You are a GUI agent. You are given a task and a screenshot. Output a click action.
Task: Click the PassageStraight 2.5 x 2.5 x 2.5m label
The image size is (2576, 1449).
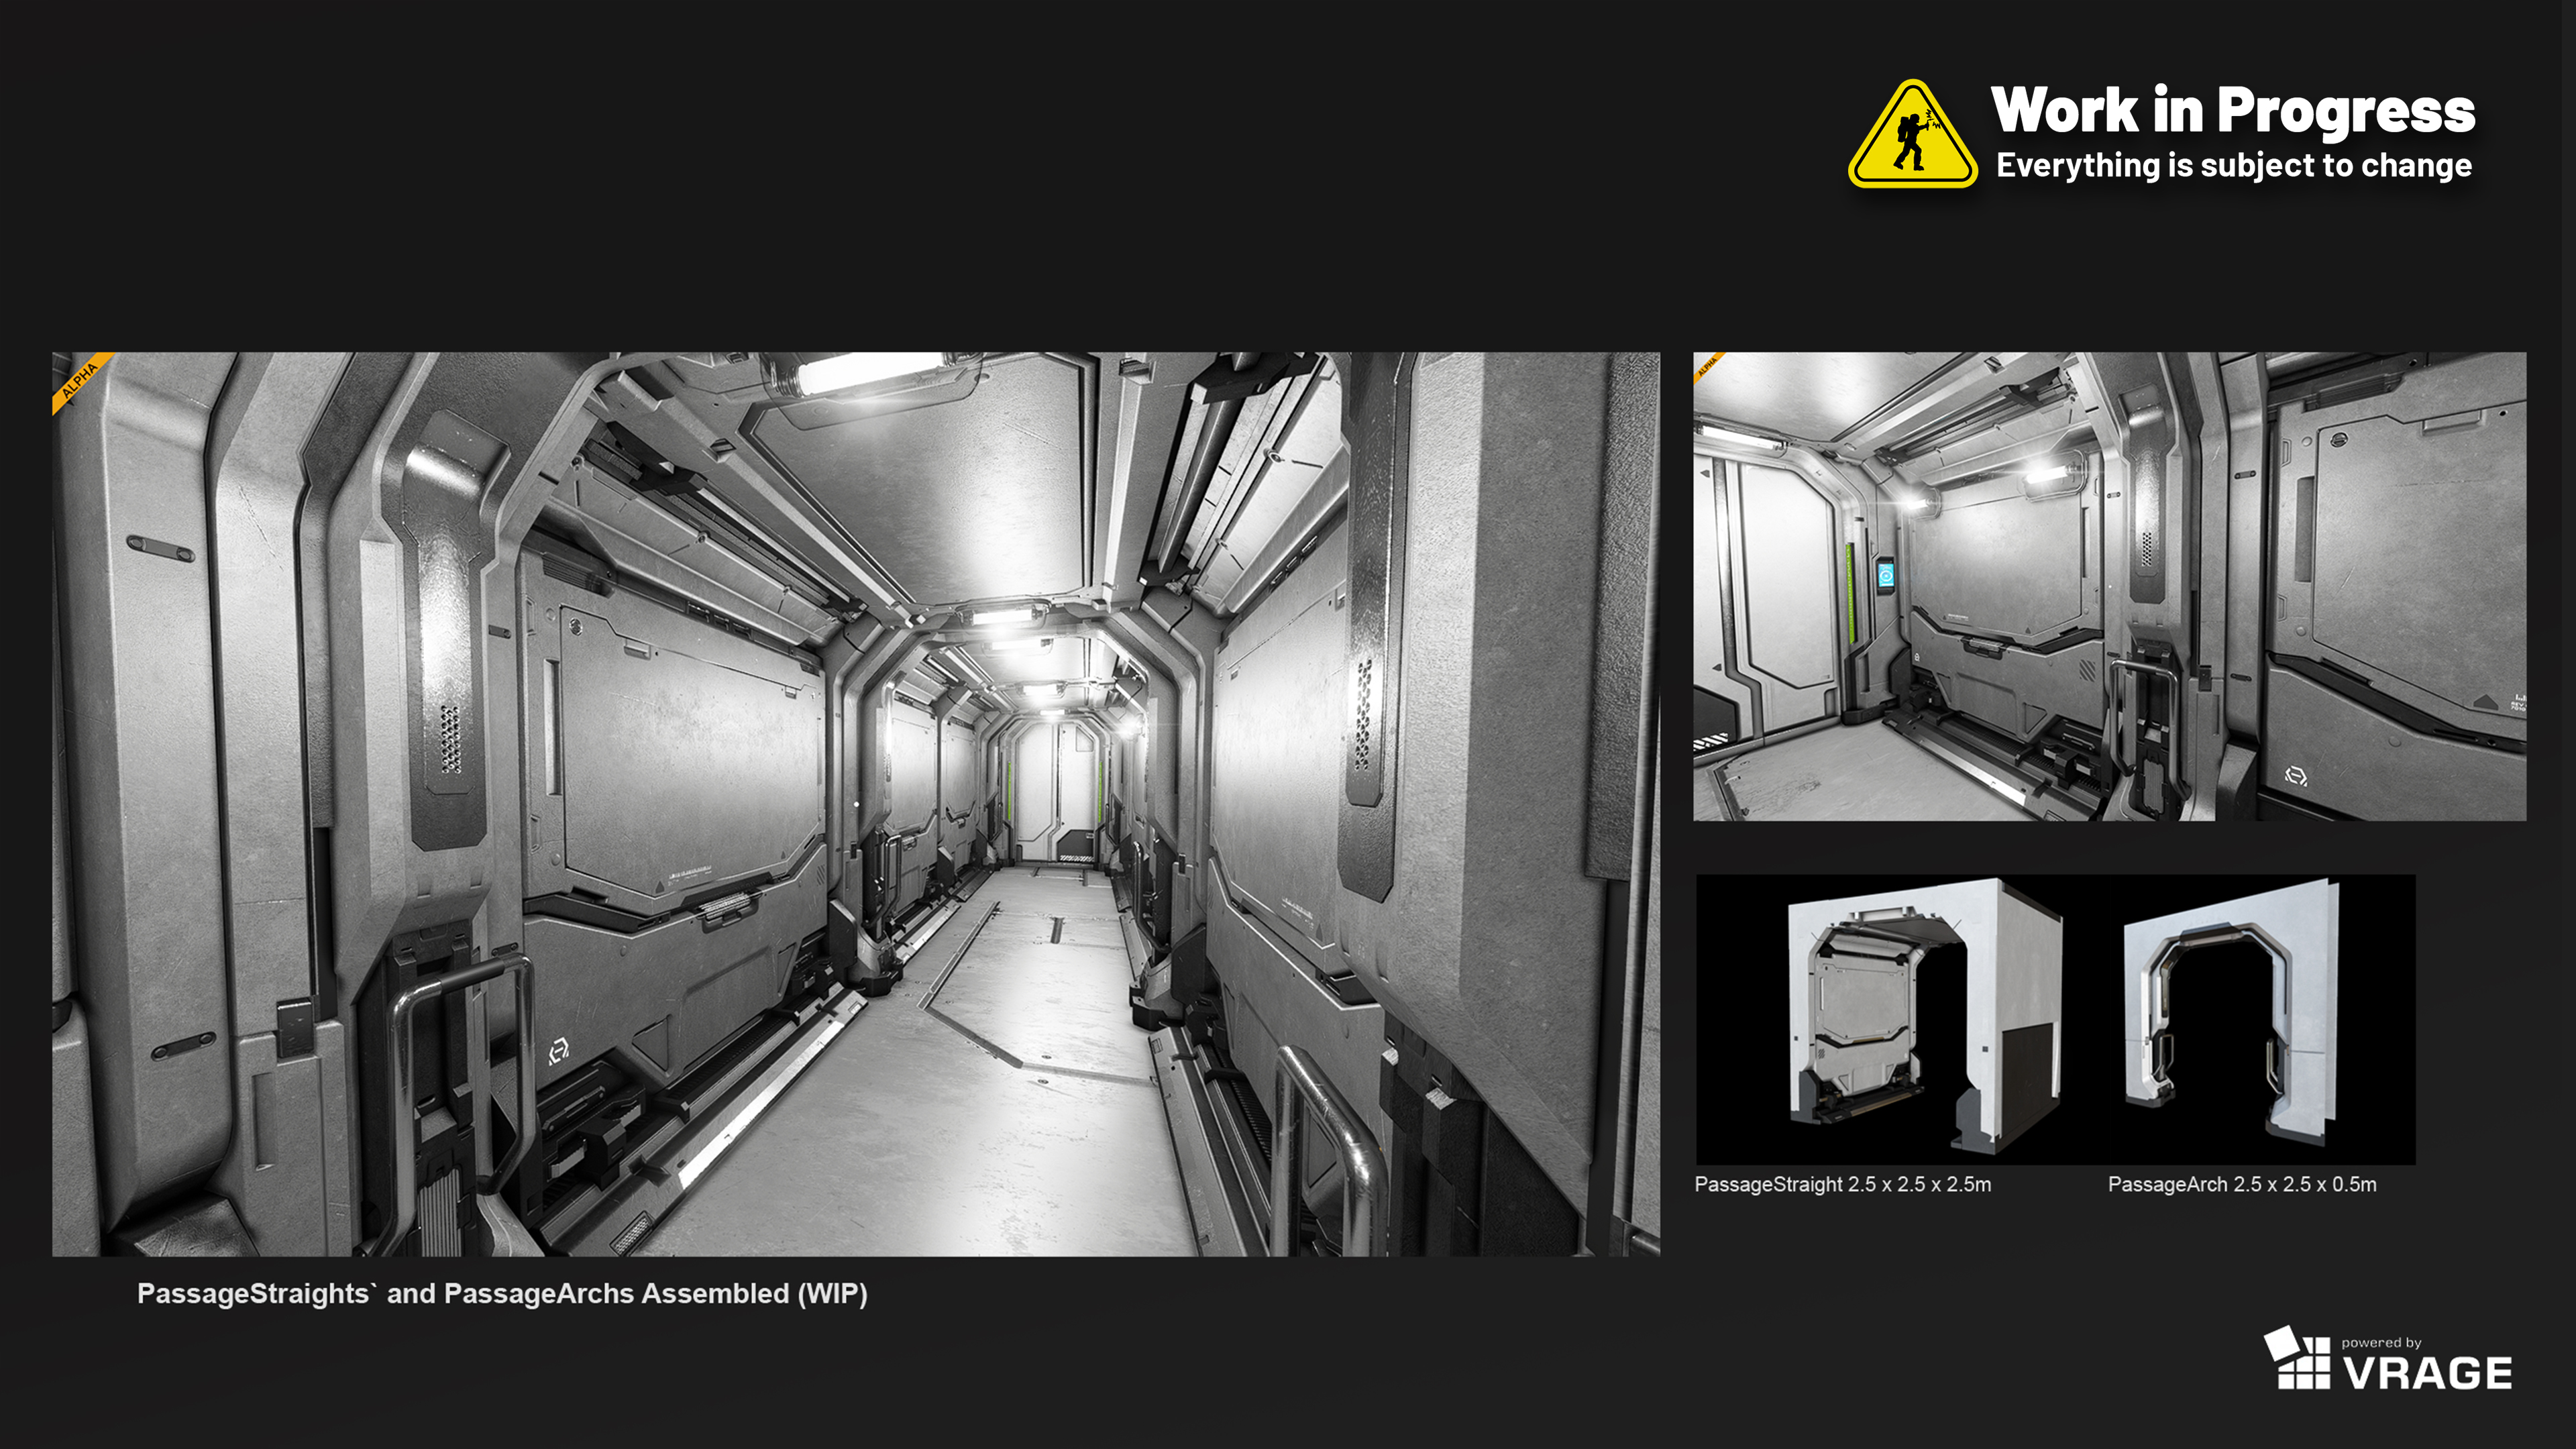1842,1184
